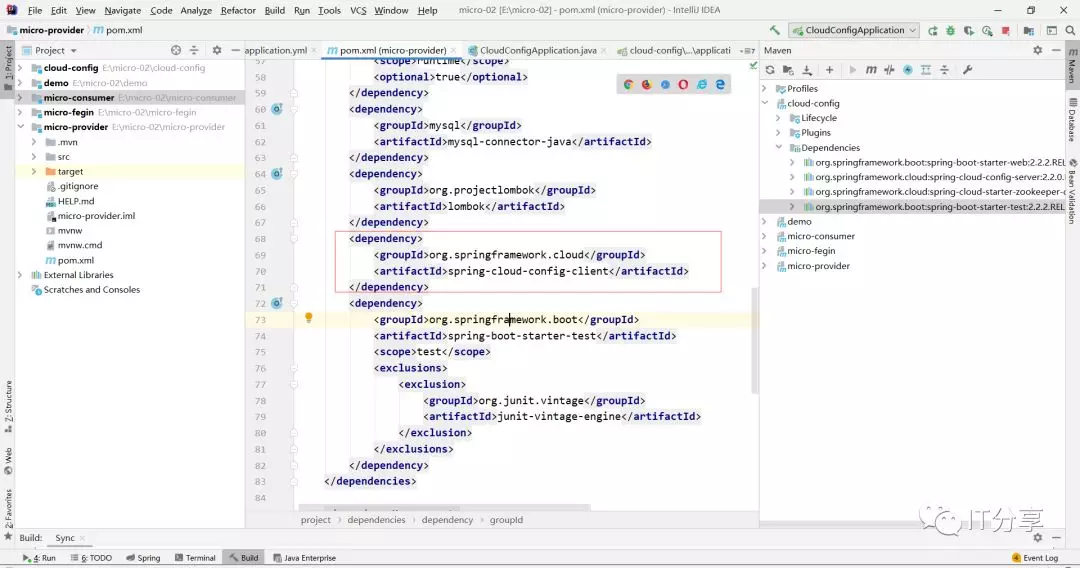Click locate file icon in Project panel
Screen dimensions: 1080x568
(x=176, y=50)
